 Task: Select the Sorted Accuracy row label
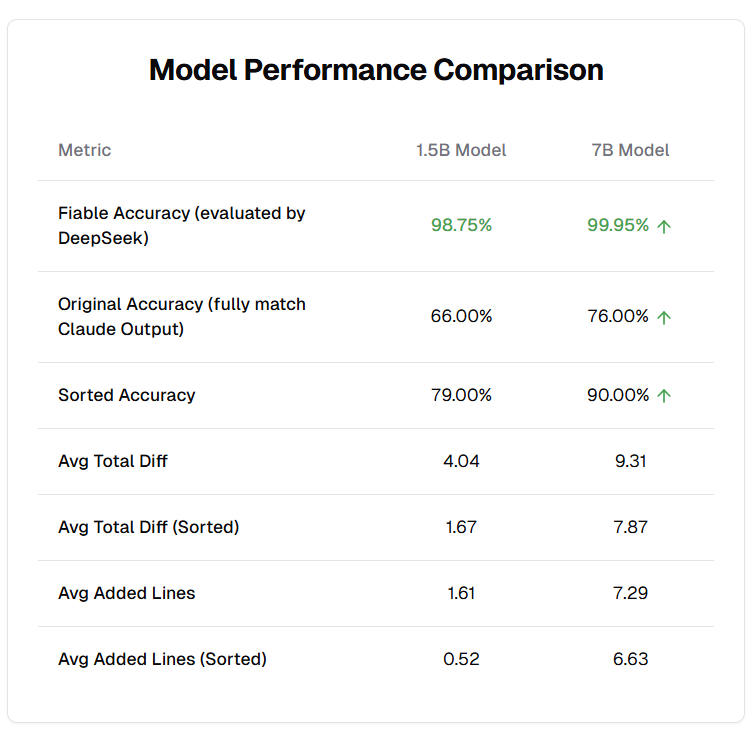(x=127, y=395)
